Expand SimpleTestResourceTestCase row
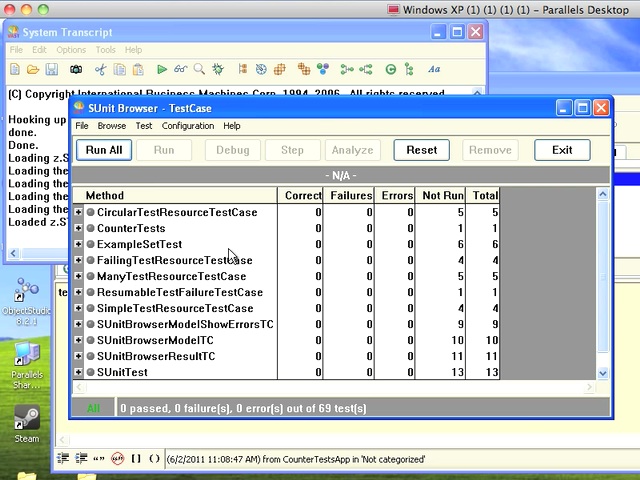This screenshot has height=480, width=640. (x=78, y=308)
